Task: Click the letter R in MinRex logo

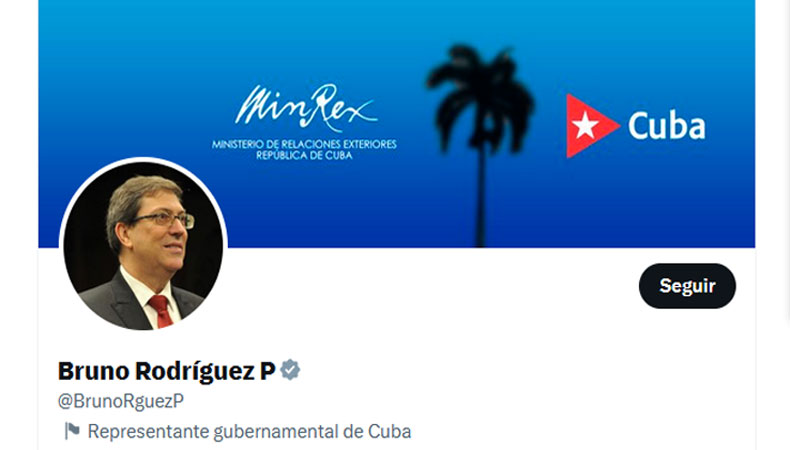Action: click(316, 105)
